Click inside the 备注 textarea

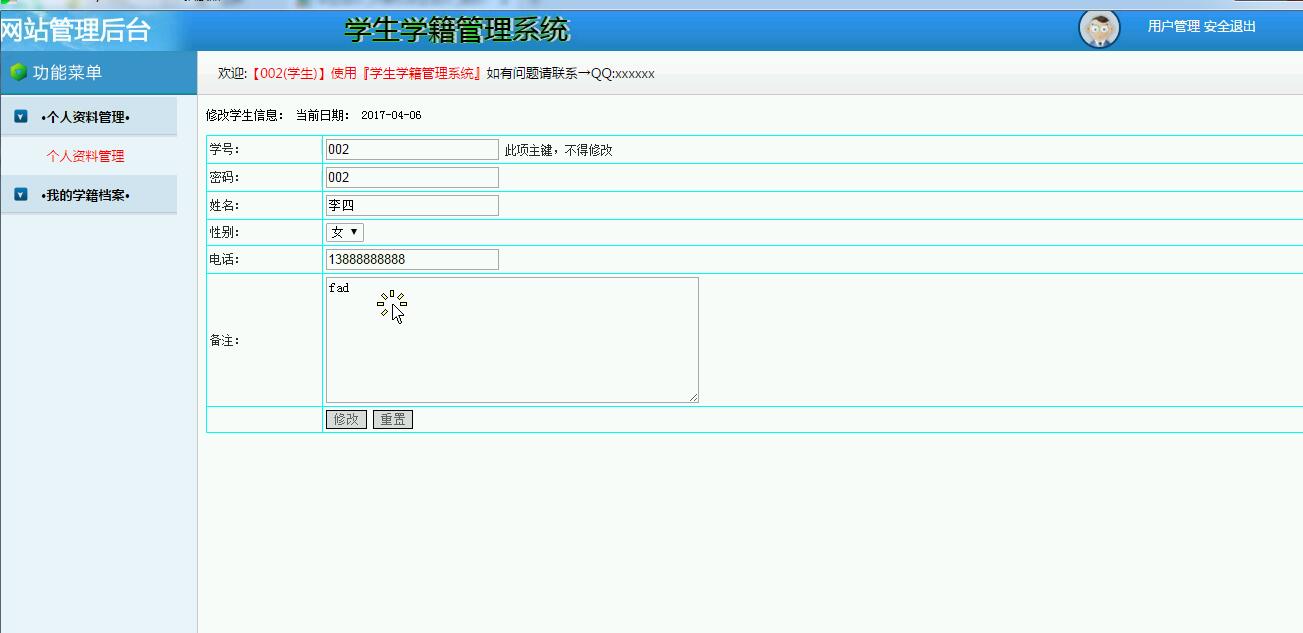(512, 340)
